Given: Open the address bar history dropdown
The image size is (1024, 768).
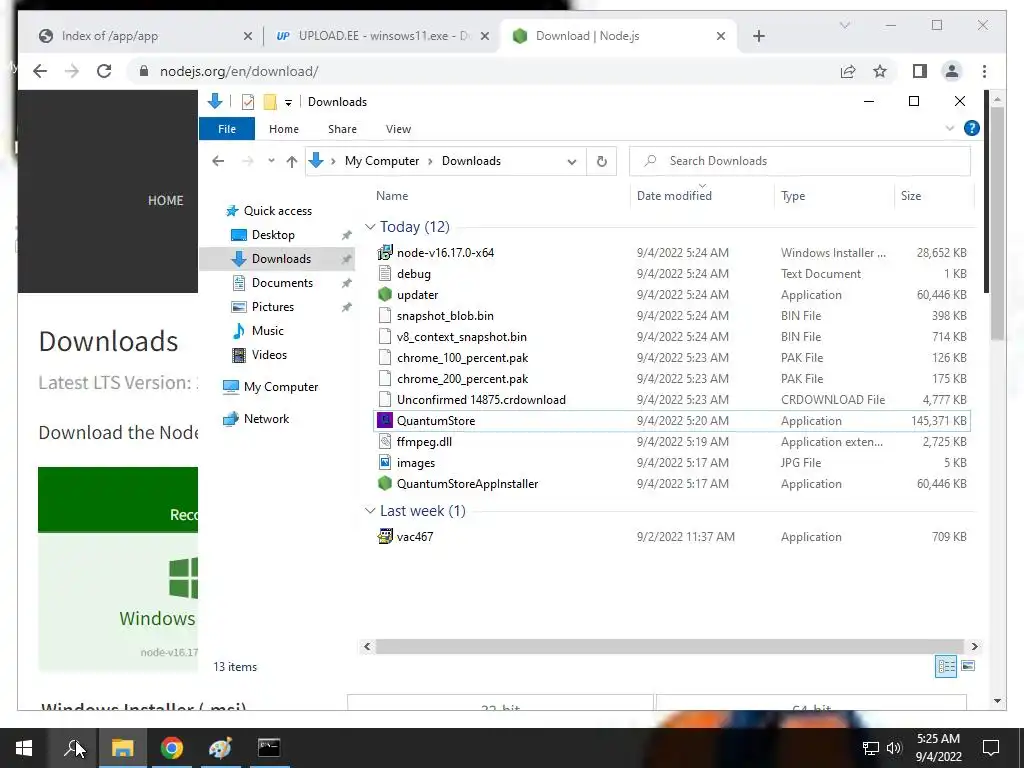Looking at the screenshot, I should coord(571,161).
